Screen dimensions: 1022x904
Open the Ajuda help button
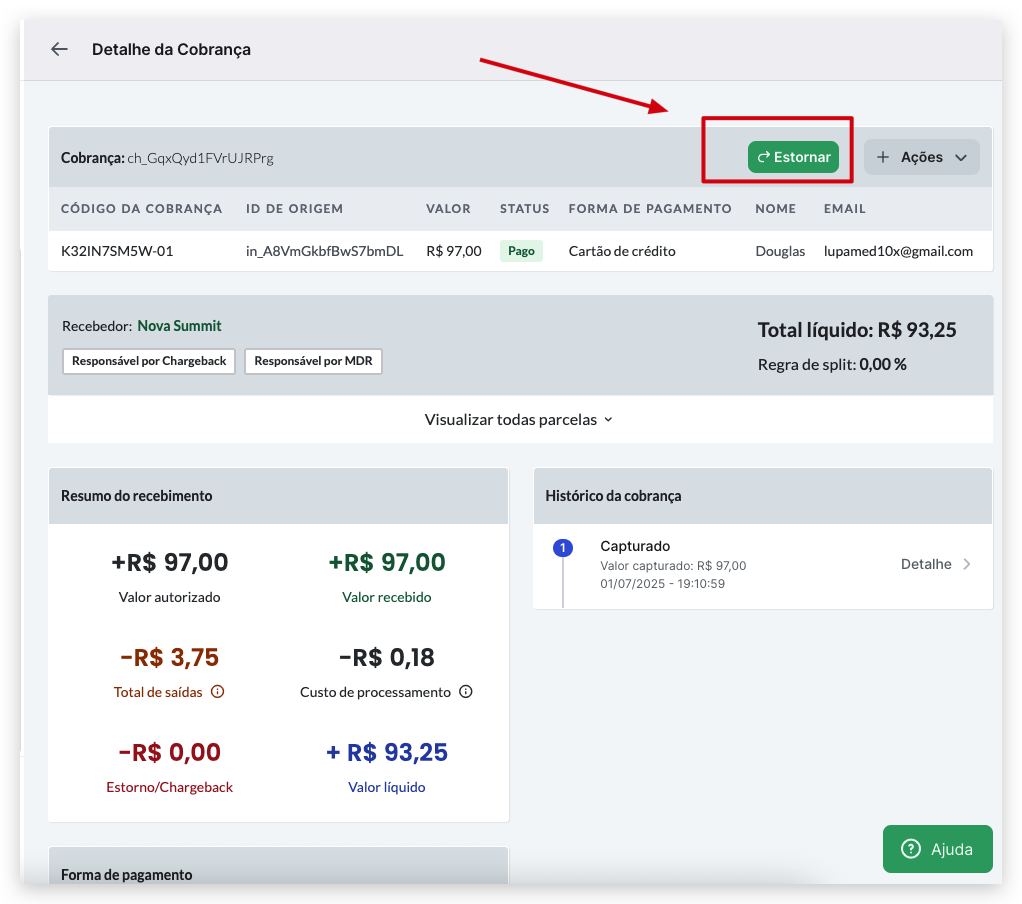pos(937,849)
